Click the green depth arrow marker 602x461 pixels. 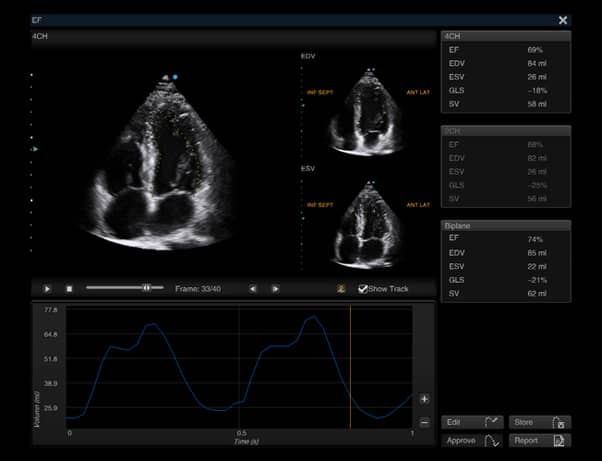click(x=35, y=149)
